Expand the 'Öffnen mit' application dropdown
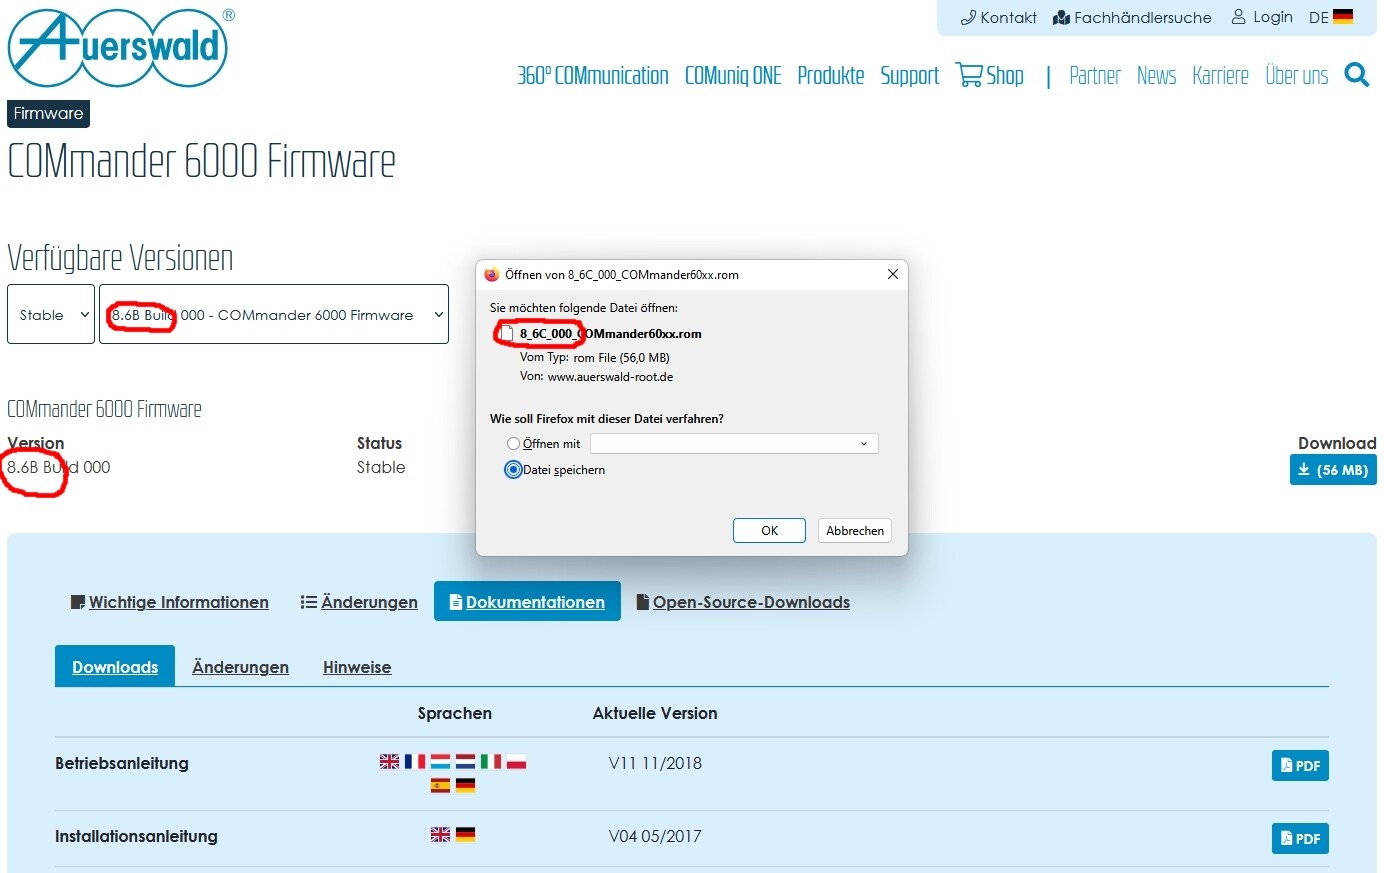This screenshot has width=1384, height=873. (734, 444)
